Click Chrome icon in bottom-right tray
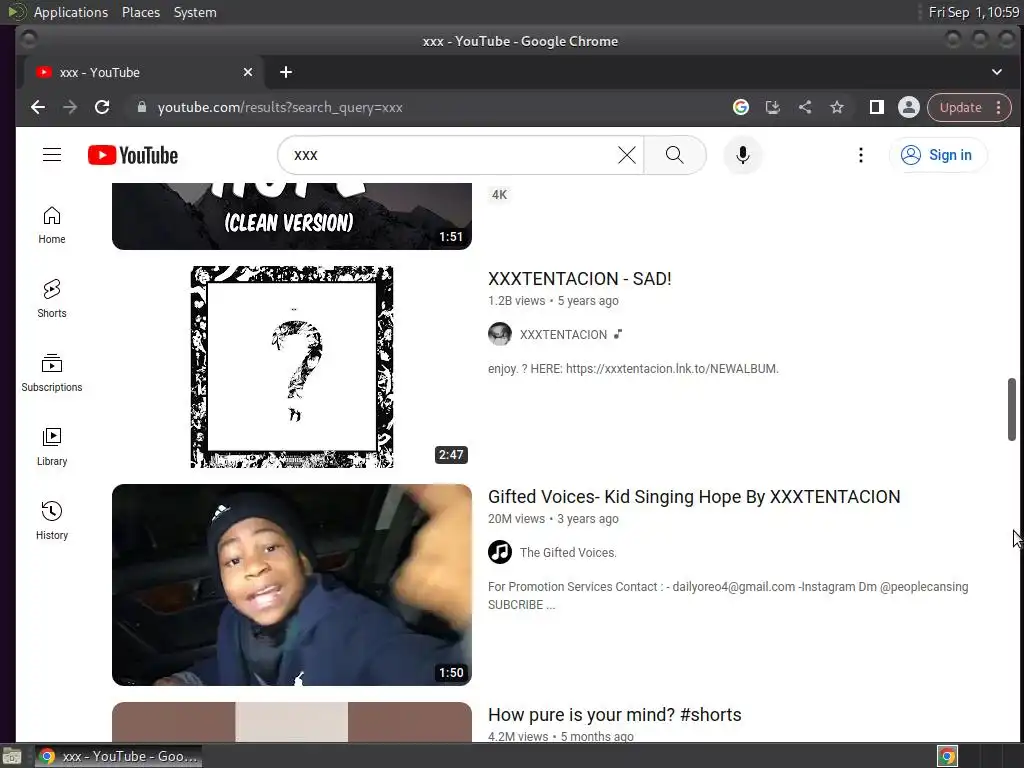The width and height of the screenshot is (1024, 768). click(948, 756)
